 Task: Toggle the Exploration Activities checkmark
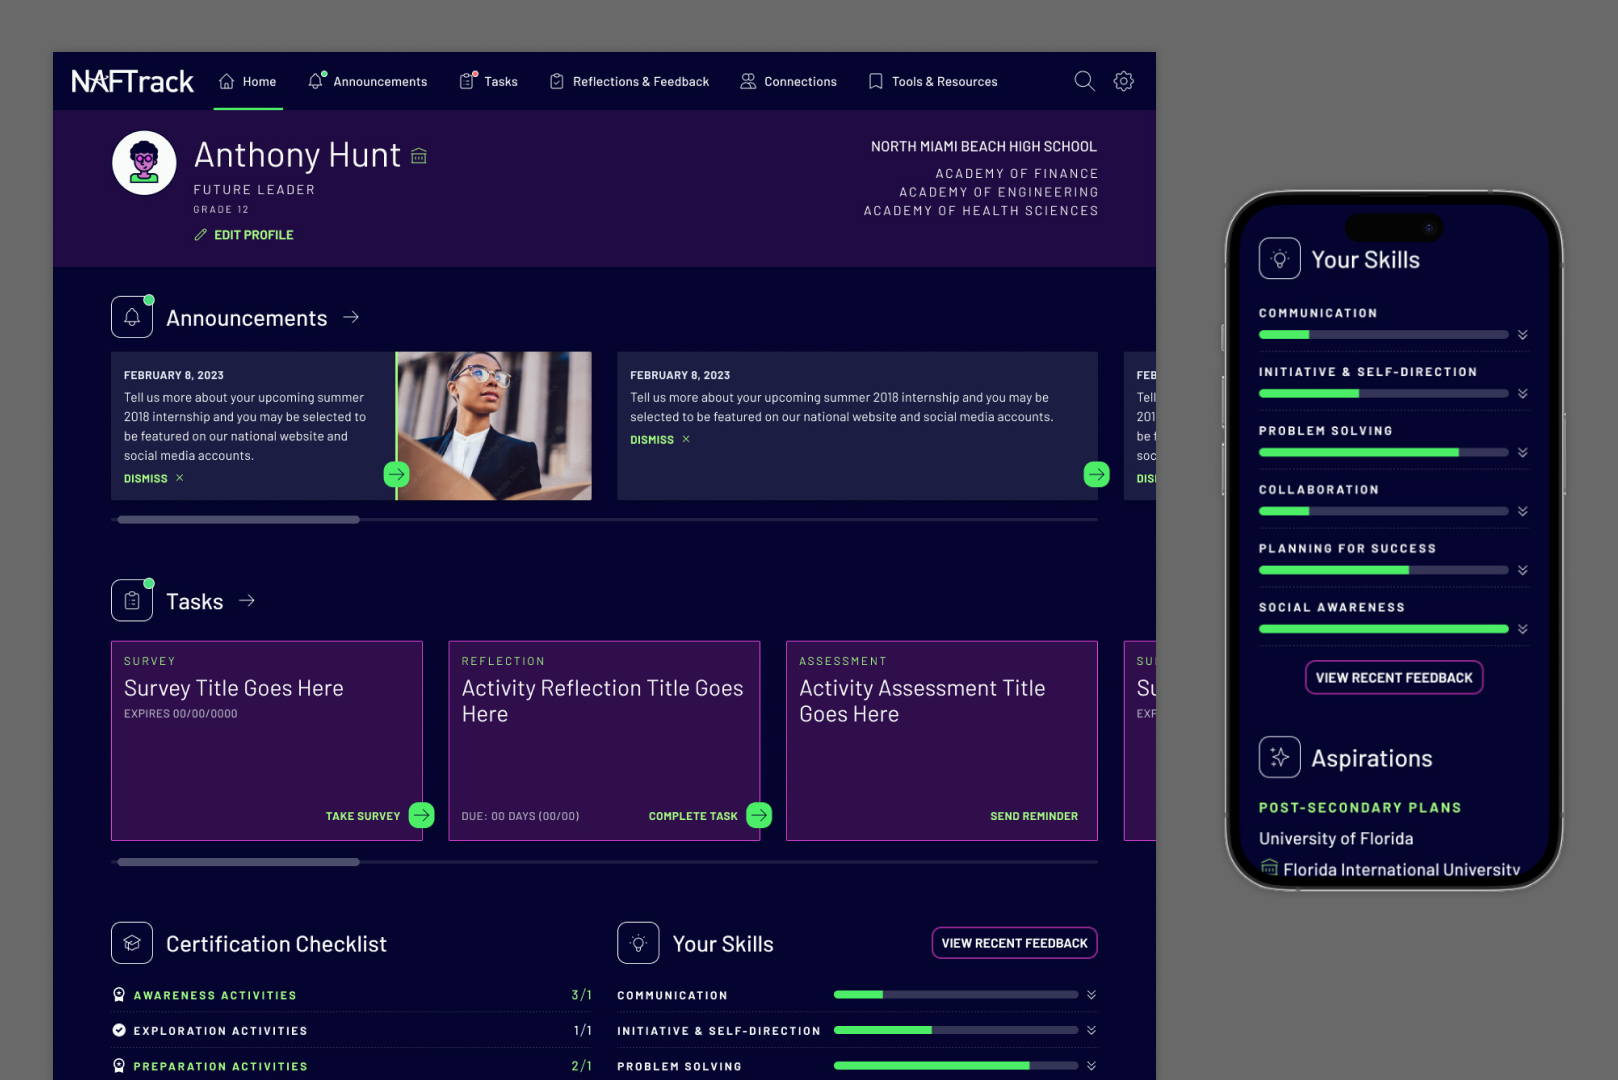point(119,1030)
